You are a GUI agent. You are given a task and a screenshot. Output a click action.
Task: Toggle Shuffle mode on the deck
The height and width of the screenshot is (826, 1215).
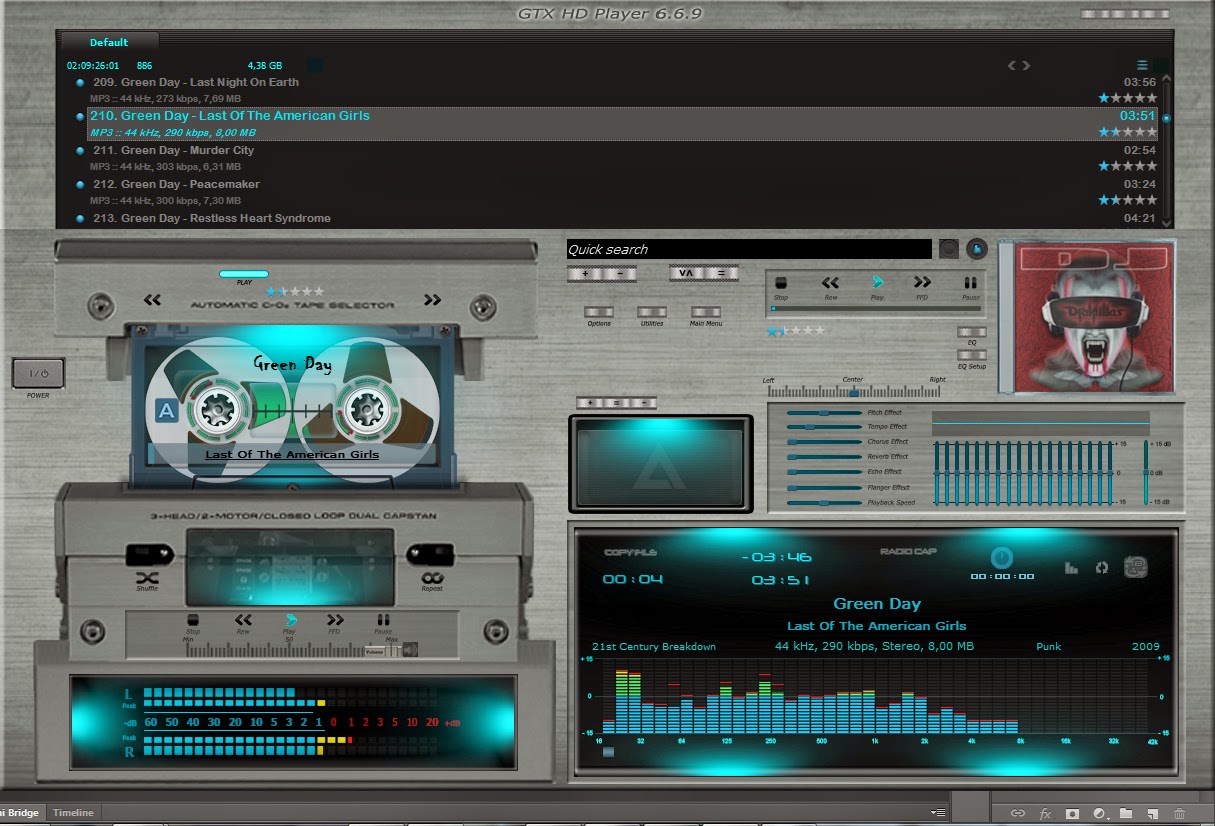[x=147, y=577]
